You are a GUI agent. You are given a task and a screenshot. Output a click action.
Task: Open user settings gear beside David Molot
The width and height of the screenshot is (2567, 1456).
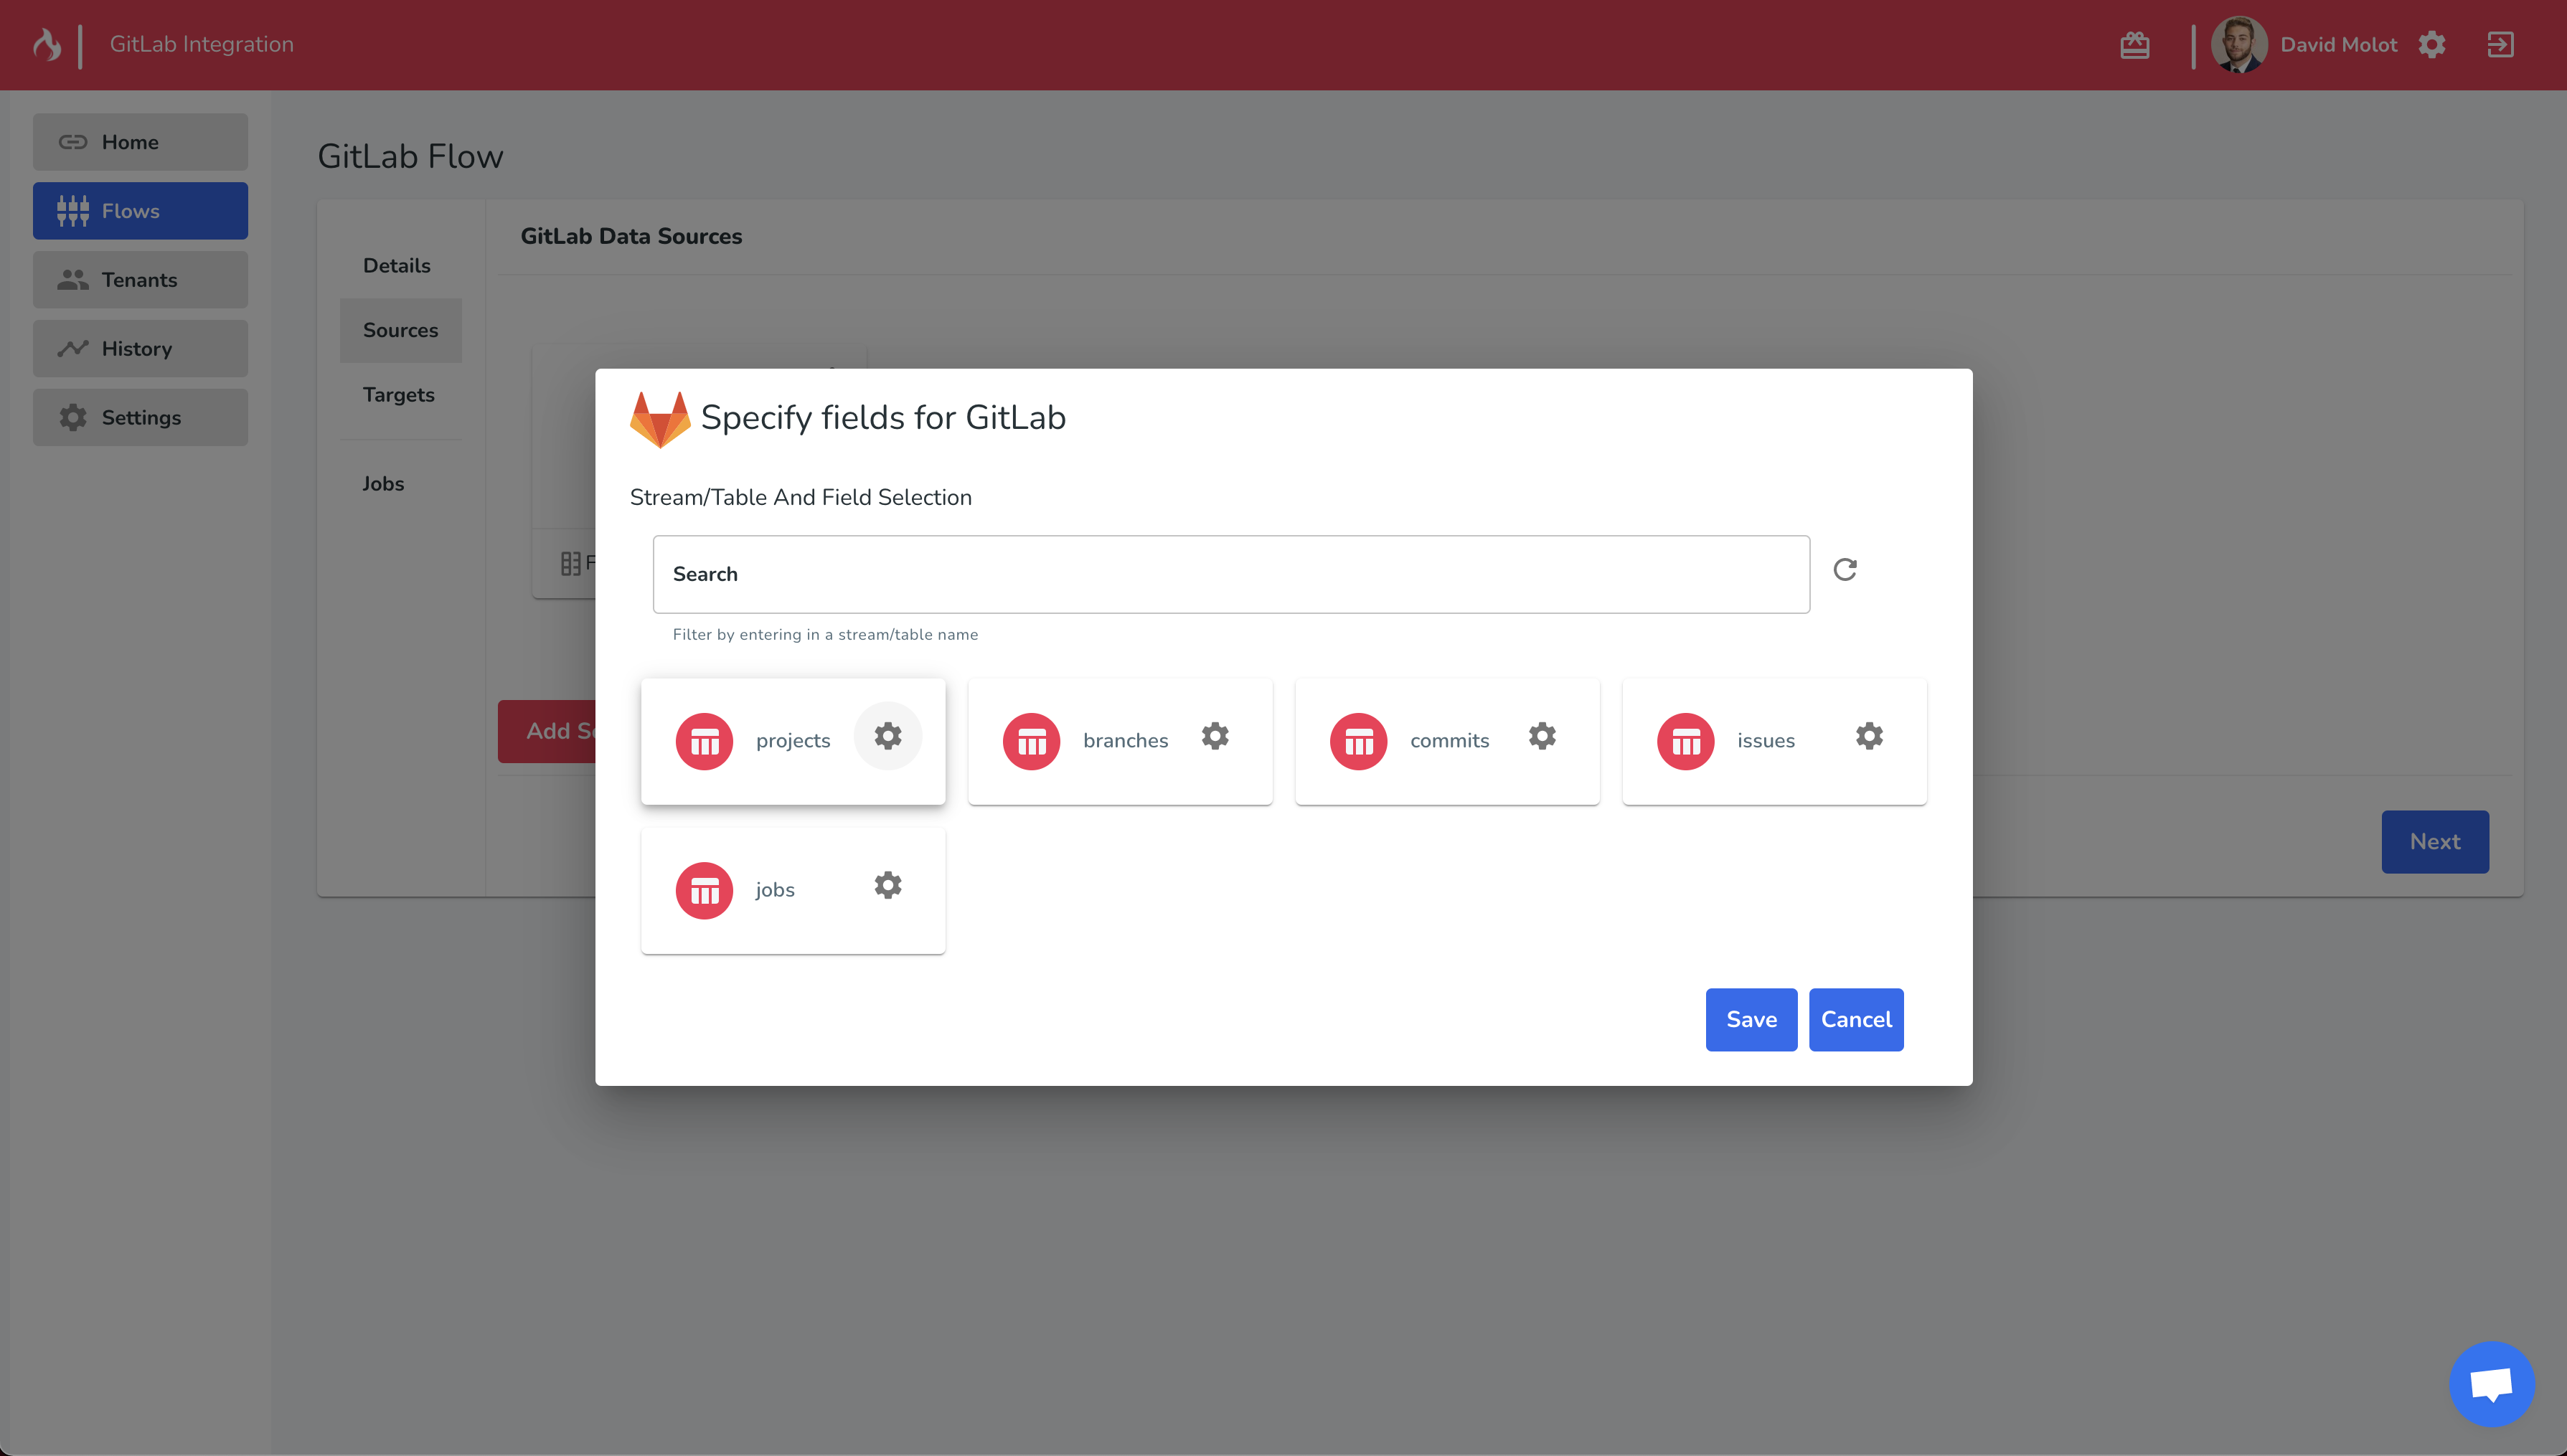tap(2431, 45)
